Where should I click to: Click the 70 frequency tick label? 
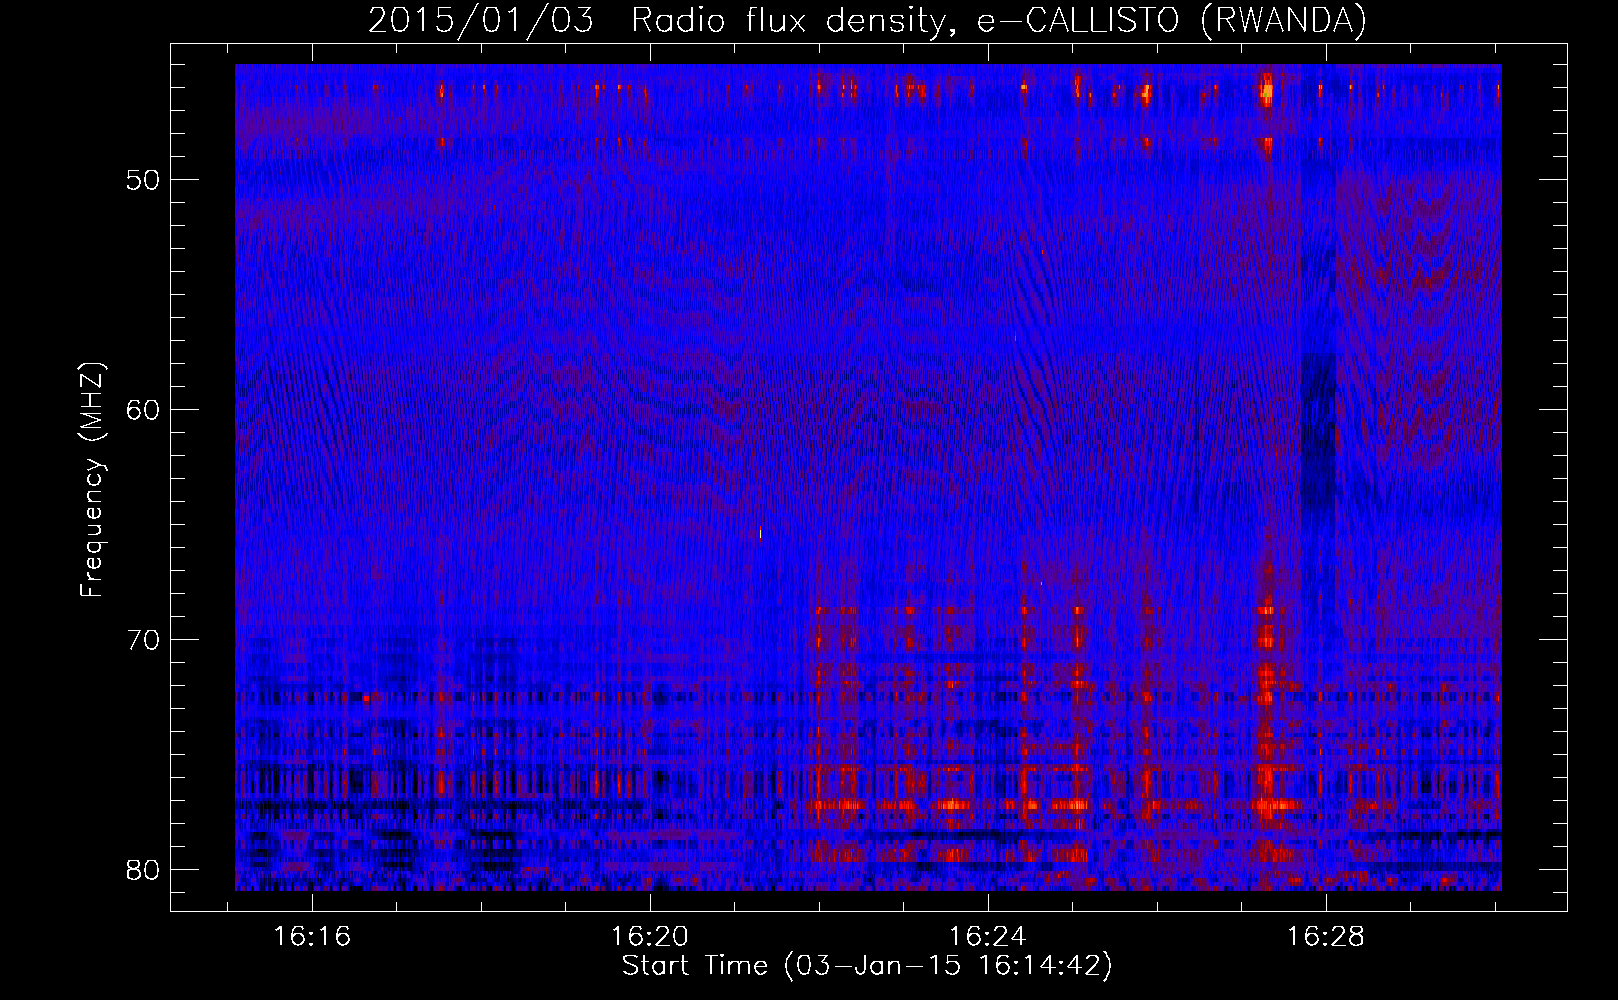(x=144, y=640)
